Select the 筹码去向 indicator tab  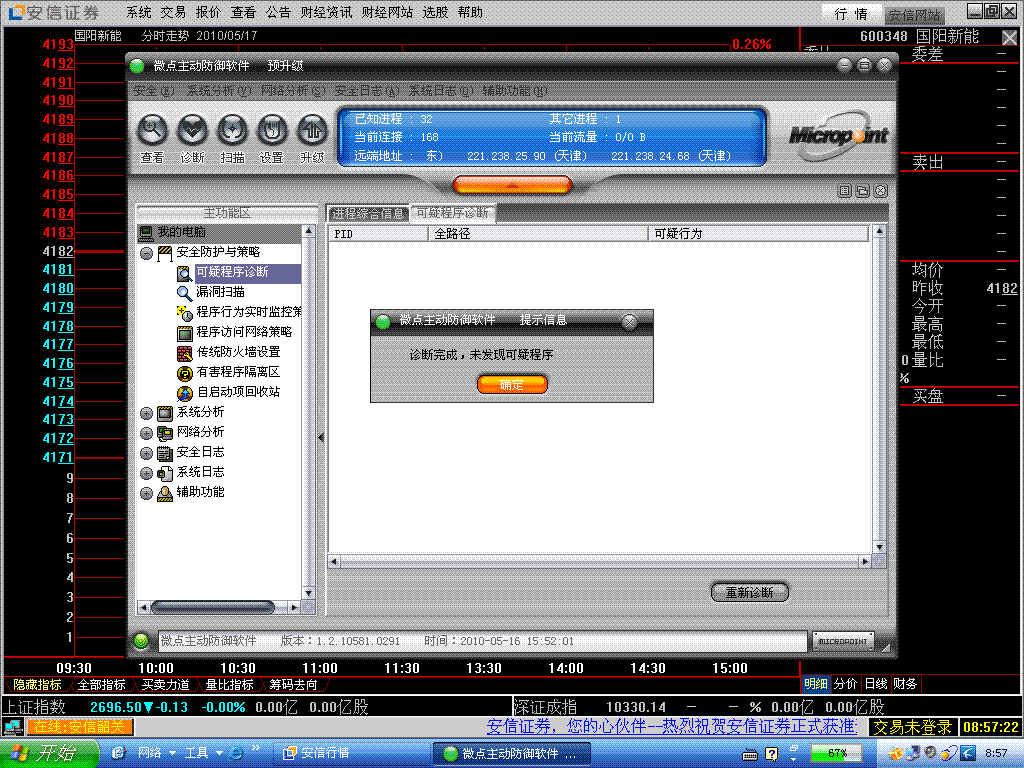pyautogui.click(x=293, y=685)
